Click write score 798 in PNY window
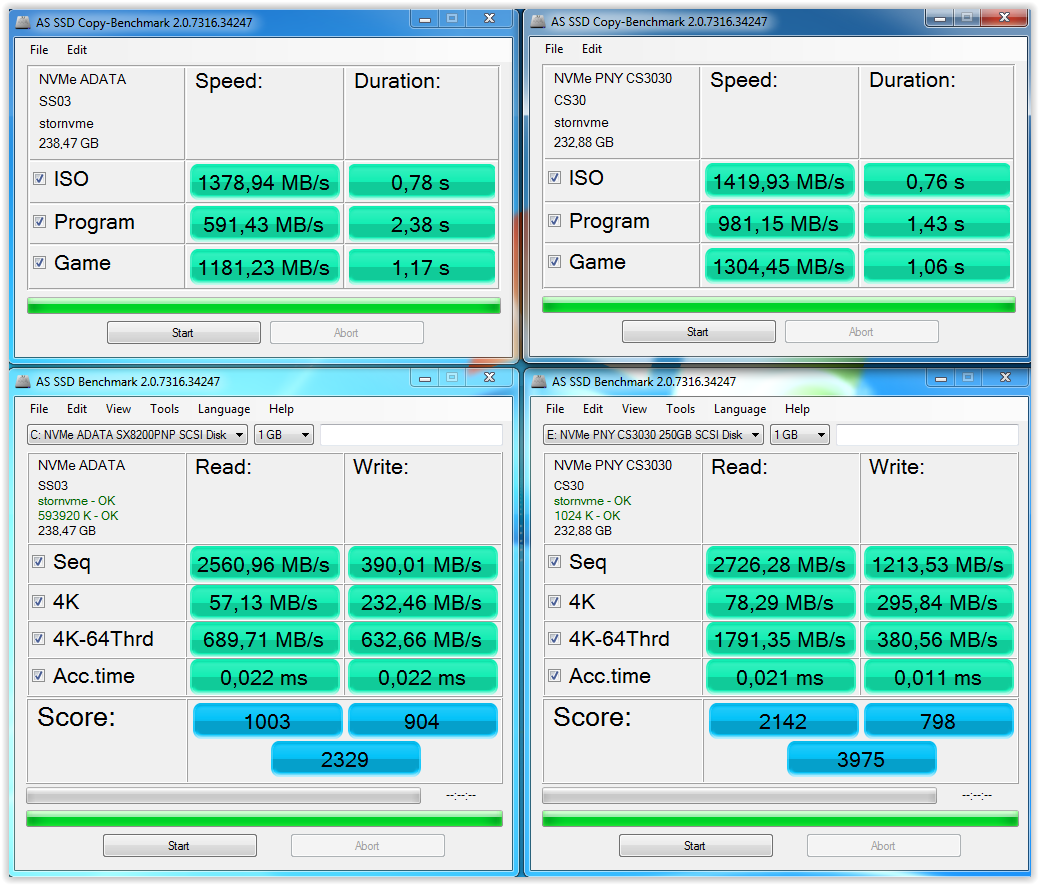 (x=938, y=720)
